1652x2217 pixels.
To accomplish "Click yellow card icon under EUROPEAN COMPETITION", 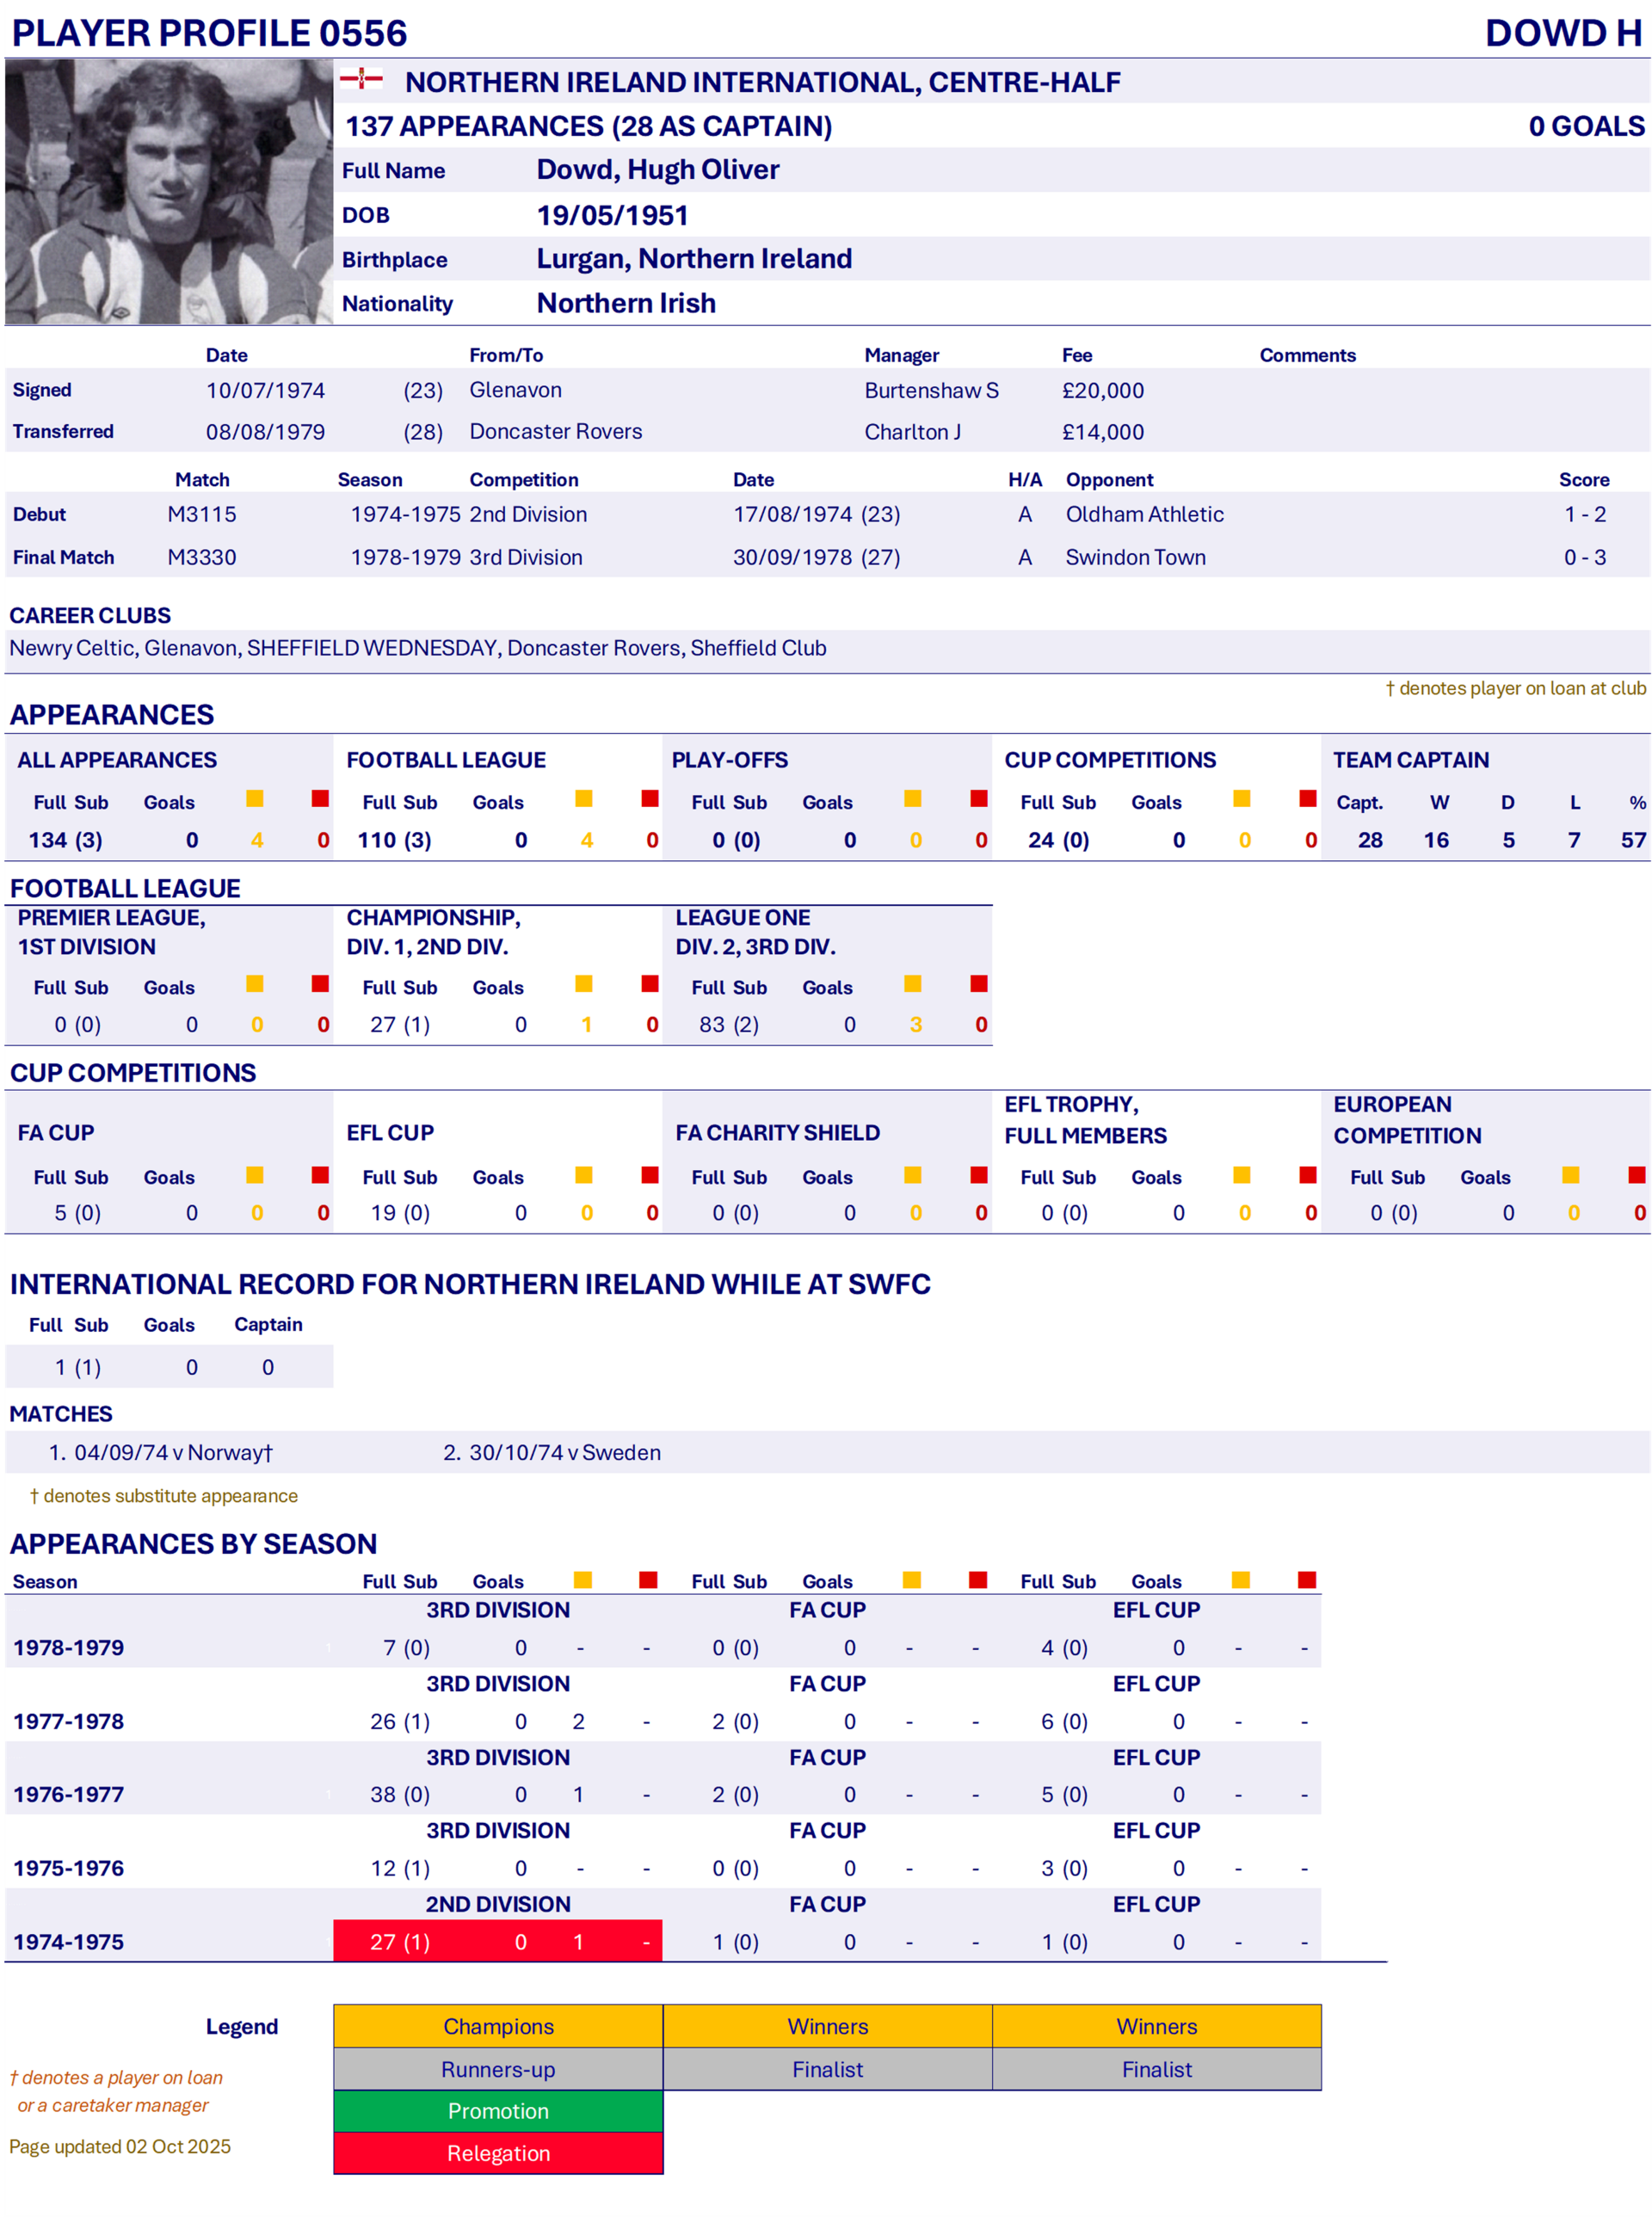I will pyautogui.click(x=1571, y=1175).
